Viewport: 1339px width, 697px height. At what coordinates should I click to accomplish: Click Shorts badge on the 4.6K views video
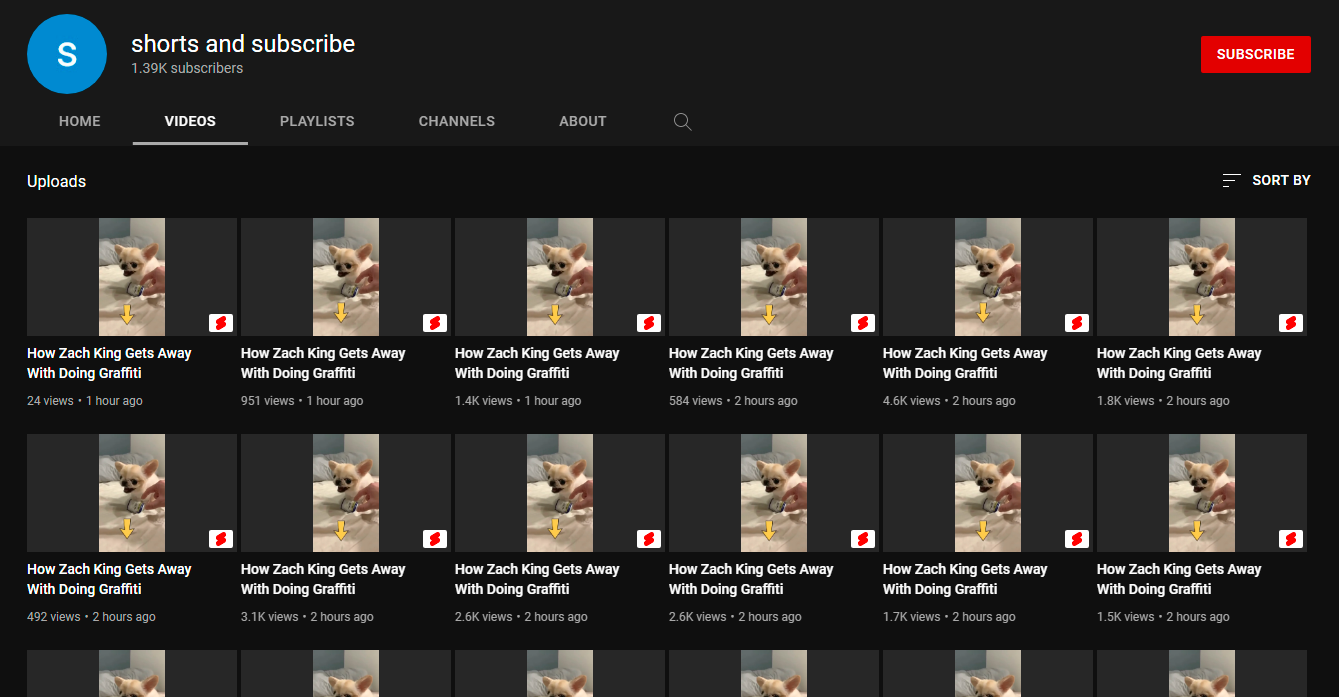(1077, 323)
